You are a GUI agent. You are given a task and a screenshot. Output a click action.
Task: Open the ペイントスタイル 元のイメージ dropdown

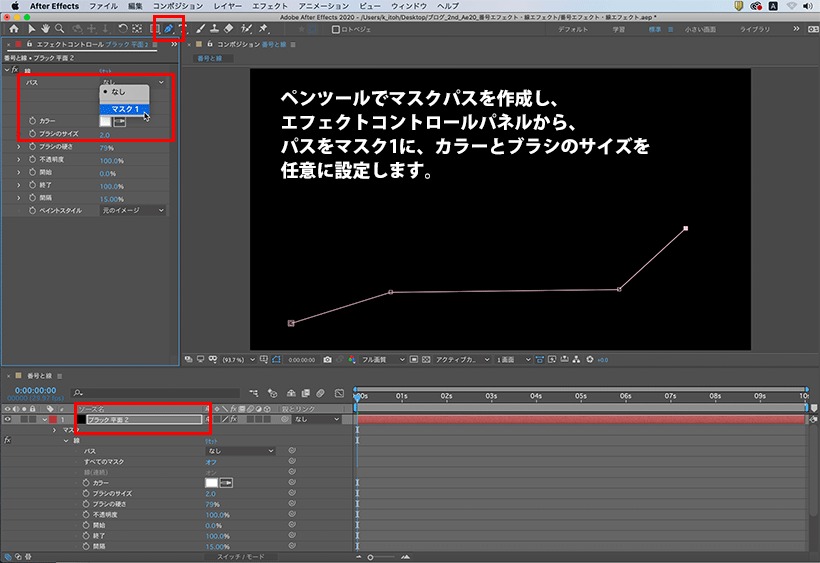[133, 210]
